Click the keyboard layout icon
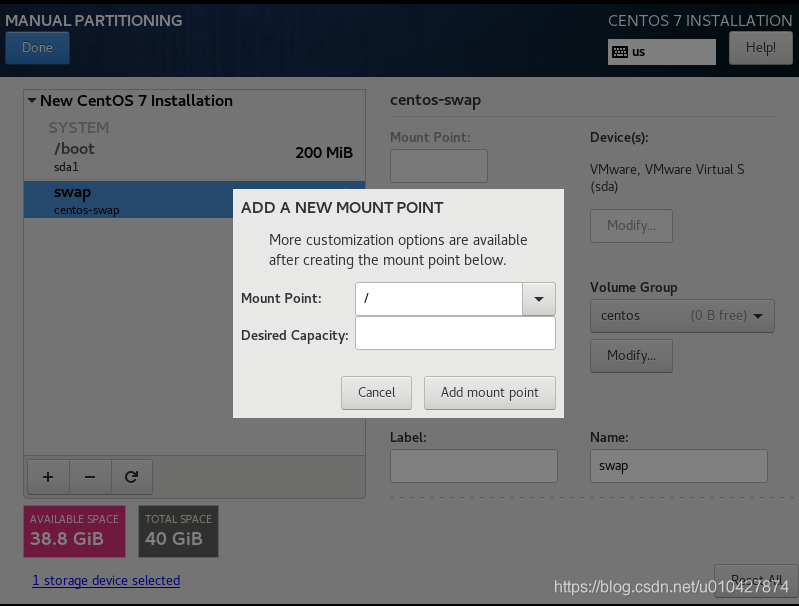799x606 pixels. click(x=620, y=52)
